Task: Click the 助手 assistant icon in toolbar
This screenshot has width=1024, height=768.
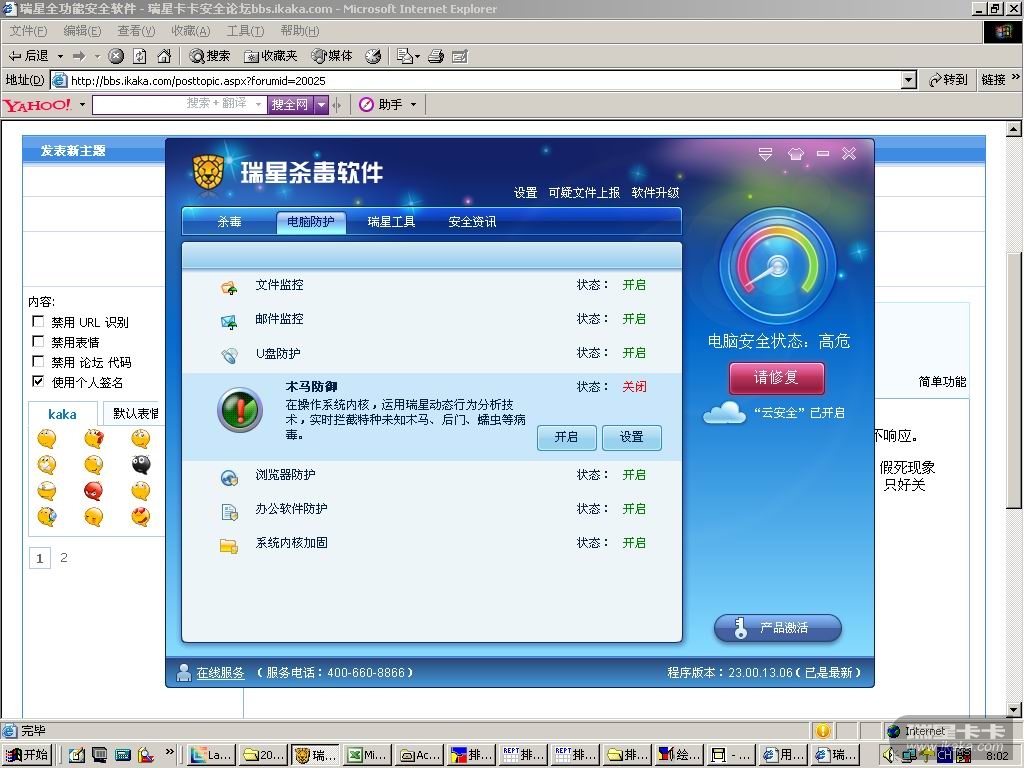Action: point(366,104)
